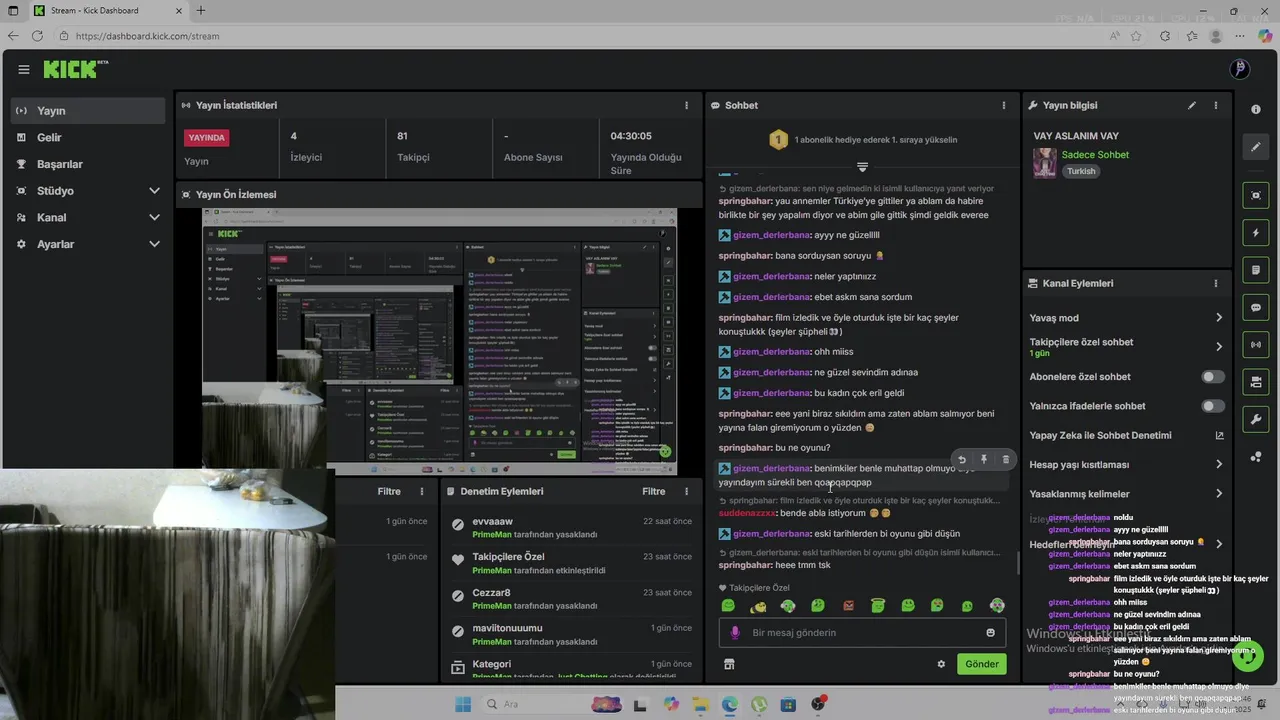Open the shop icon below message box
Viewport: 1280px width, 720px height.
pyautogui.click(x=729, y=664)
